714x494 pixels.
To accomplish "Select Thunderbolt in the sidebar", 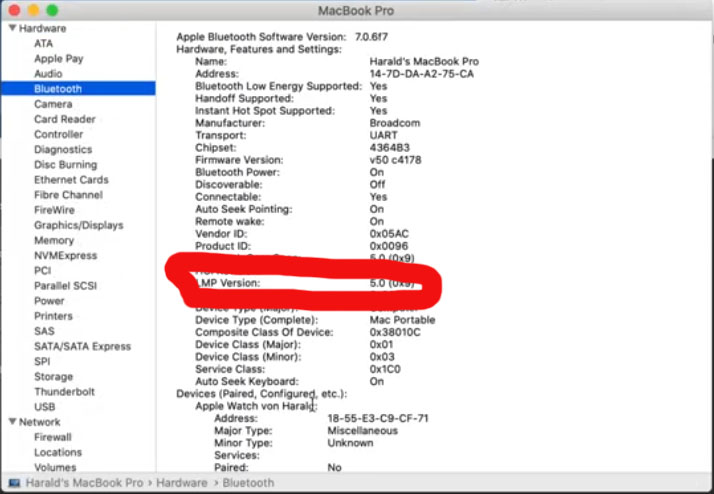I will point(65,392).
